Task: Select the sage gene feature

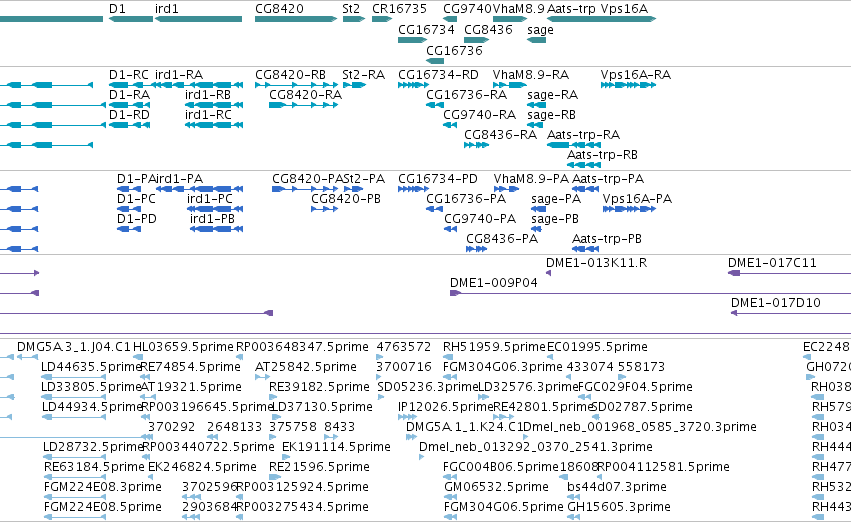Action: click(537, 40)
